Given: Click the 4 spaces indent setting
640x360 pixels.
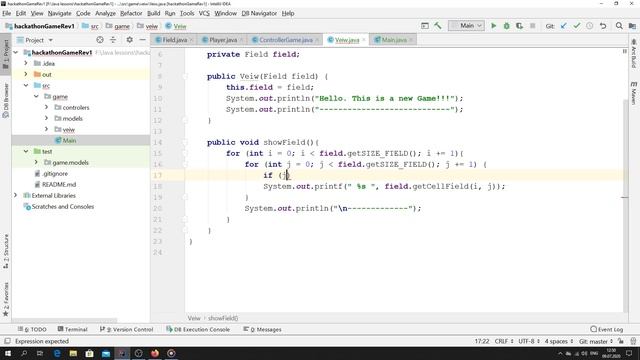Looking at the screenshot, I should 559,341.
